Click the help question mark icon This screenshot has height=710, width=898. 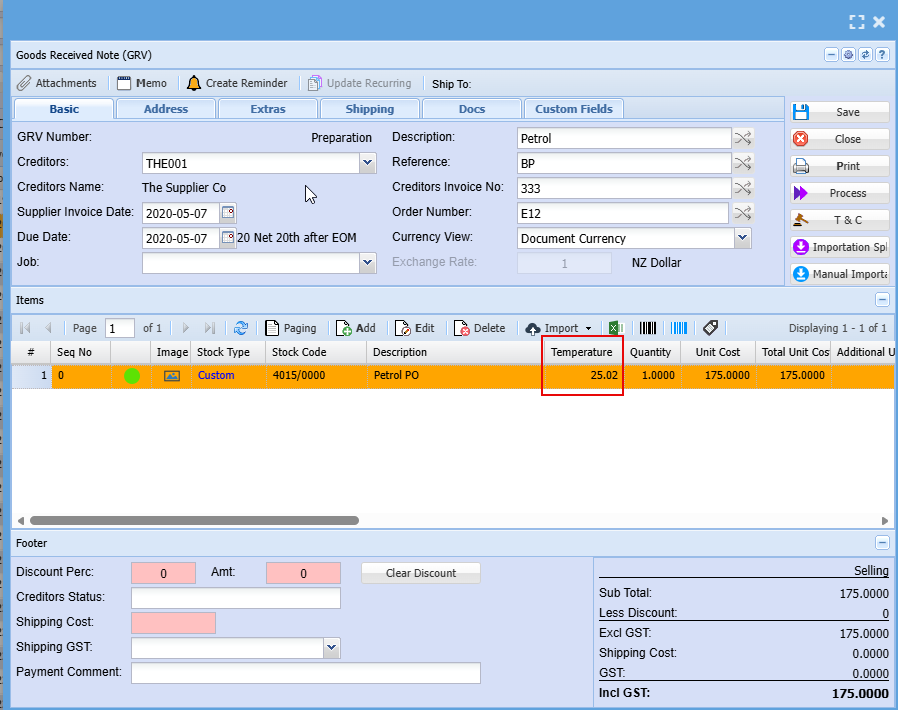[882, 55]
